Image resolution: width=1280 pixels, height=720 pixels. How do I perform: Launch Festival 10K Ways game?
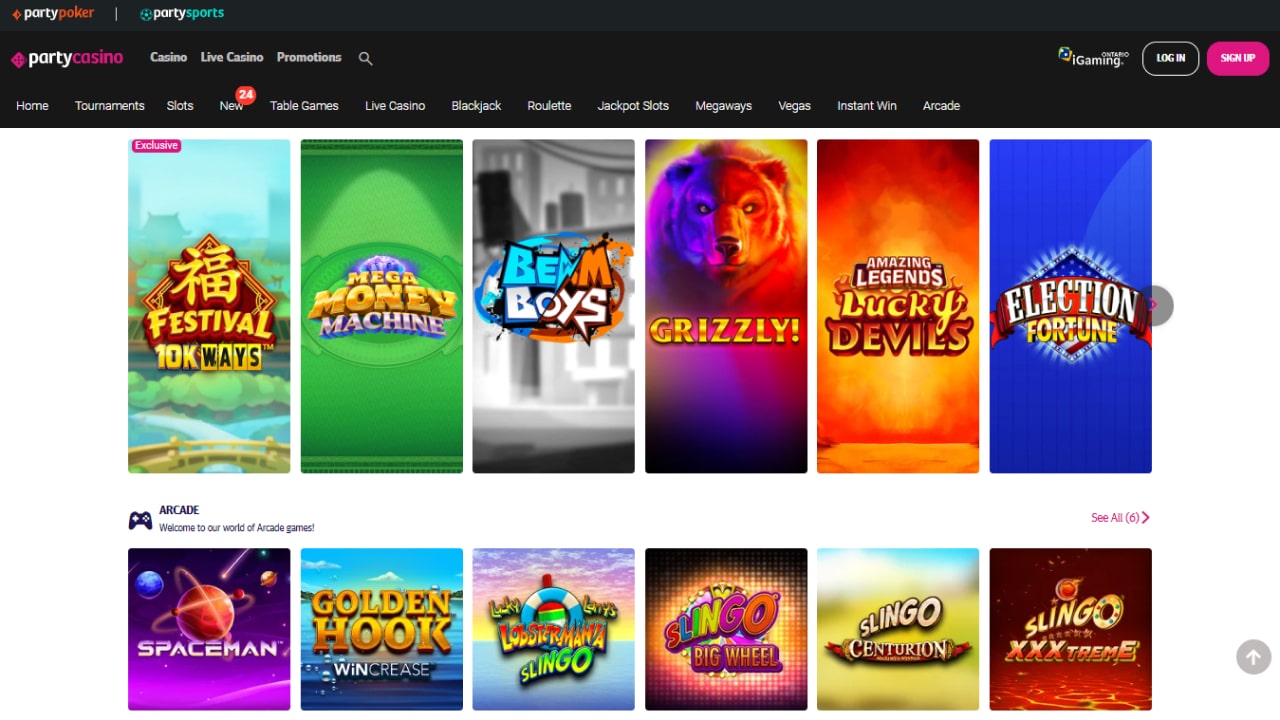click(209, 306)
